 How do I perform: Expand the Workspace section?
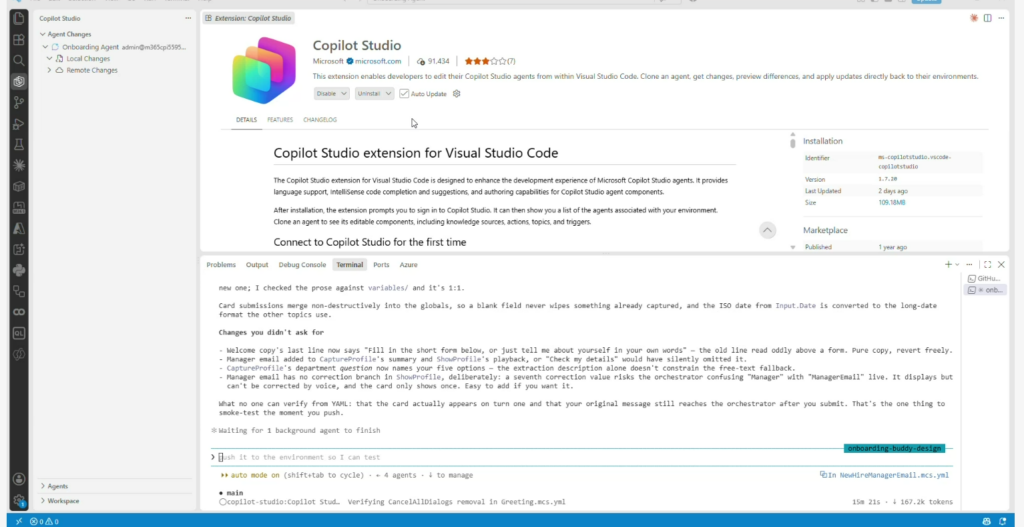pos(43,501)
